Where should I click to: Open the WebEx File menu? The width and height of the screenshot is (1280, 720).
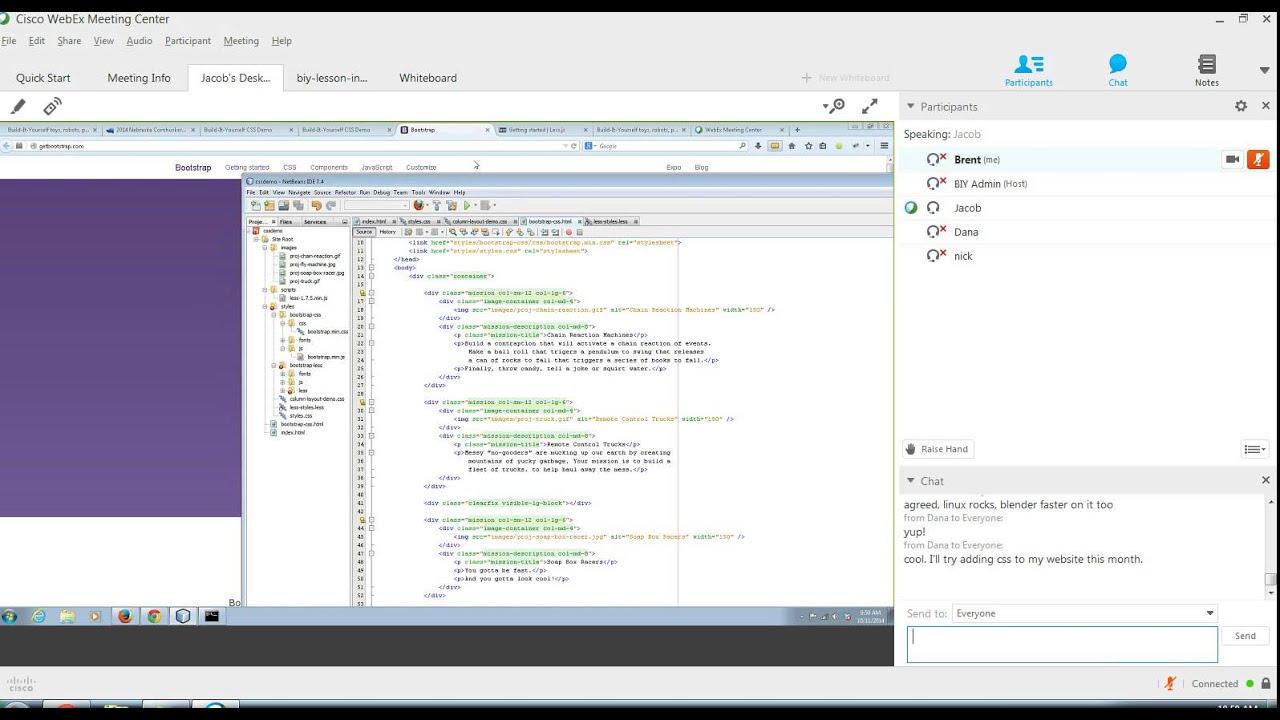point(9,41)
